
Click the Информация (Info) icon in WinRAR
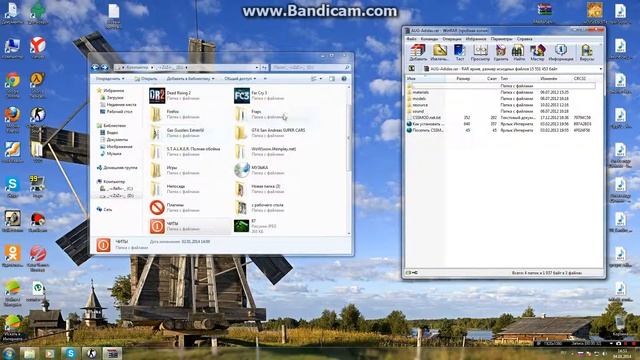click(x=561, y=53)
